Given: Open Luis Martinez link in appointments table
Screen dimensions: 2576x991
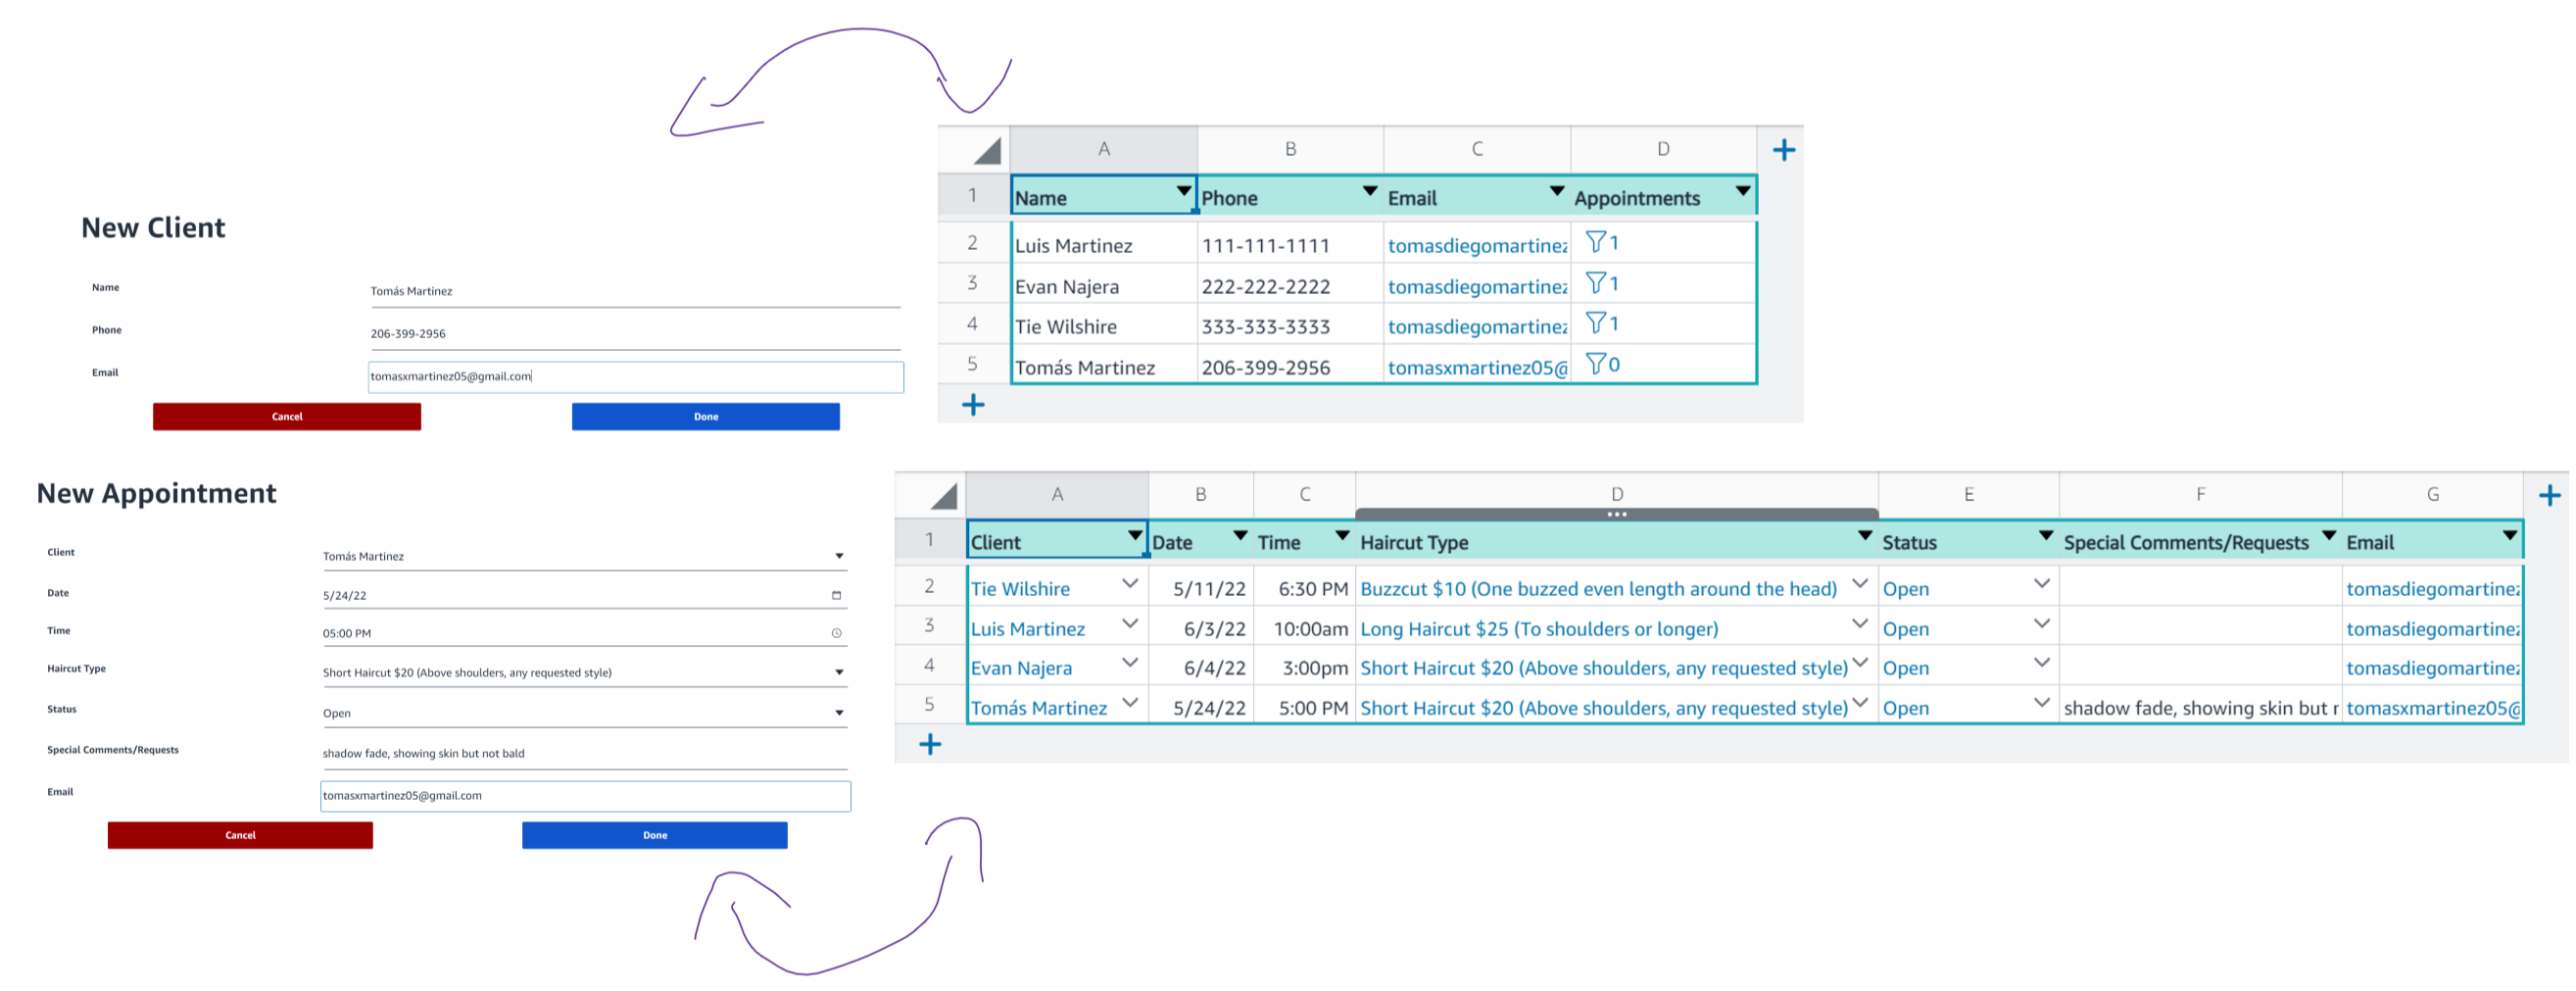Looking at the screenshot, I should [1027, 629].
